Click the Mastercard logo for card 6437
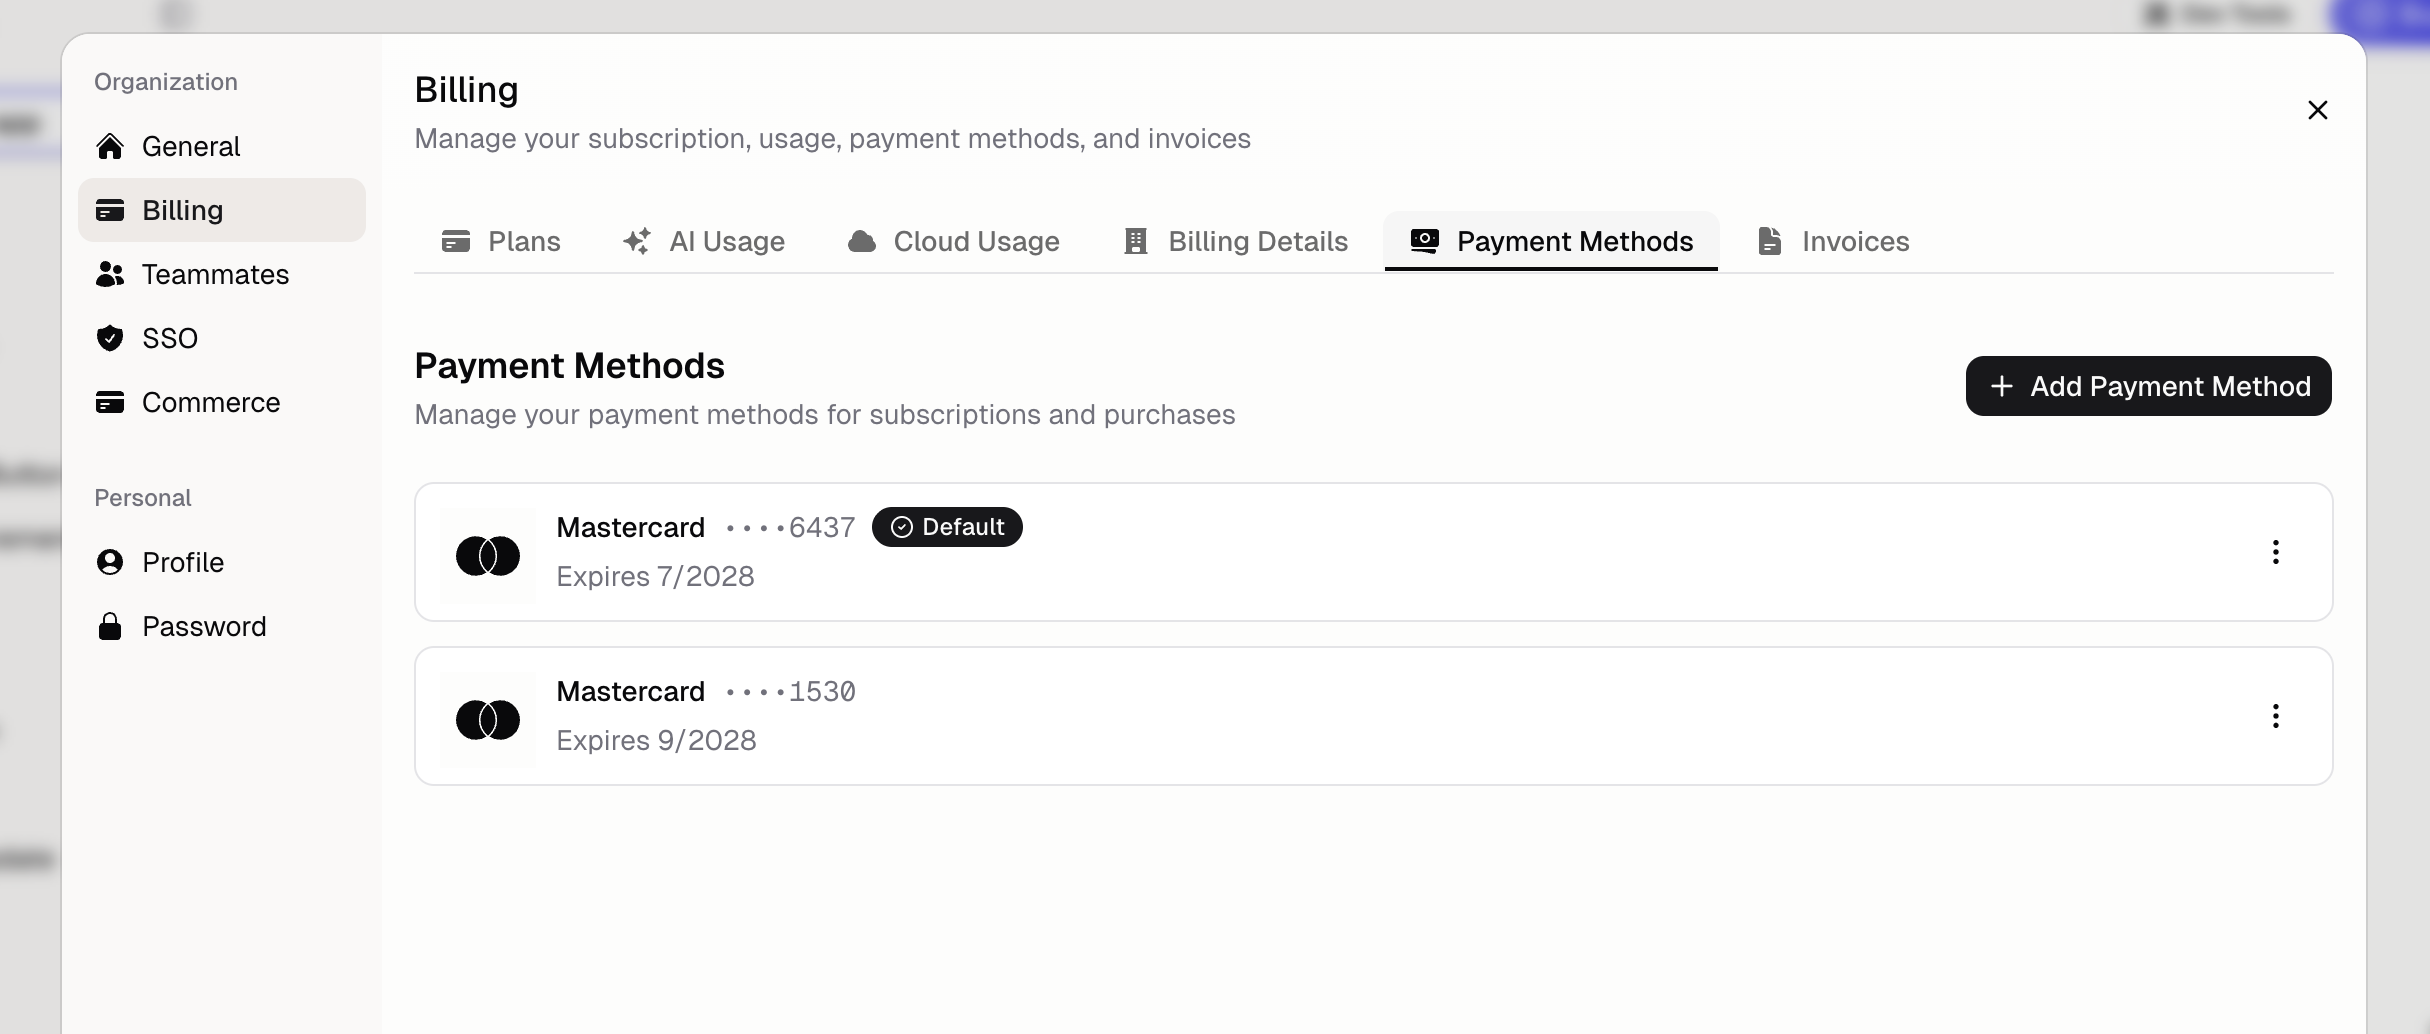This screenshot has width=2430, height=1034. point(488,556)
